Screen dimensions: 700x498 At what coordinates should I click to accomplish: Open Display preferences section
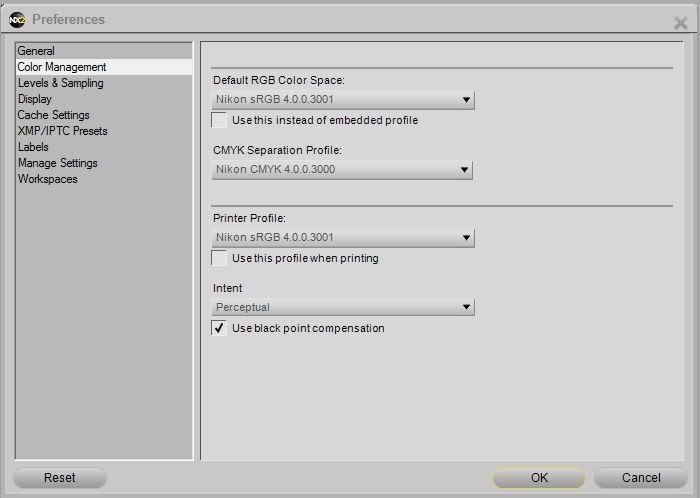35,99
